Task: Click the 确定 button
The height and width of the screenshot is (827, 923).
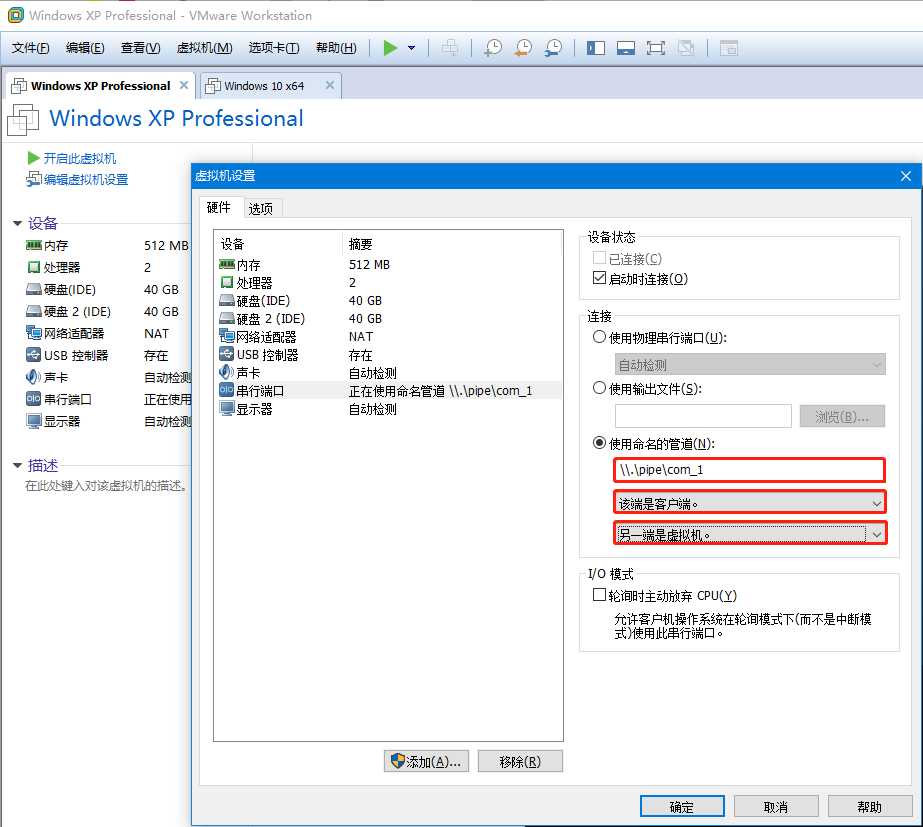Action: tap(682, 806)
